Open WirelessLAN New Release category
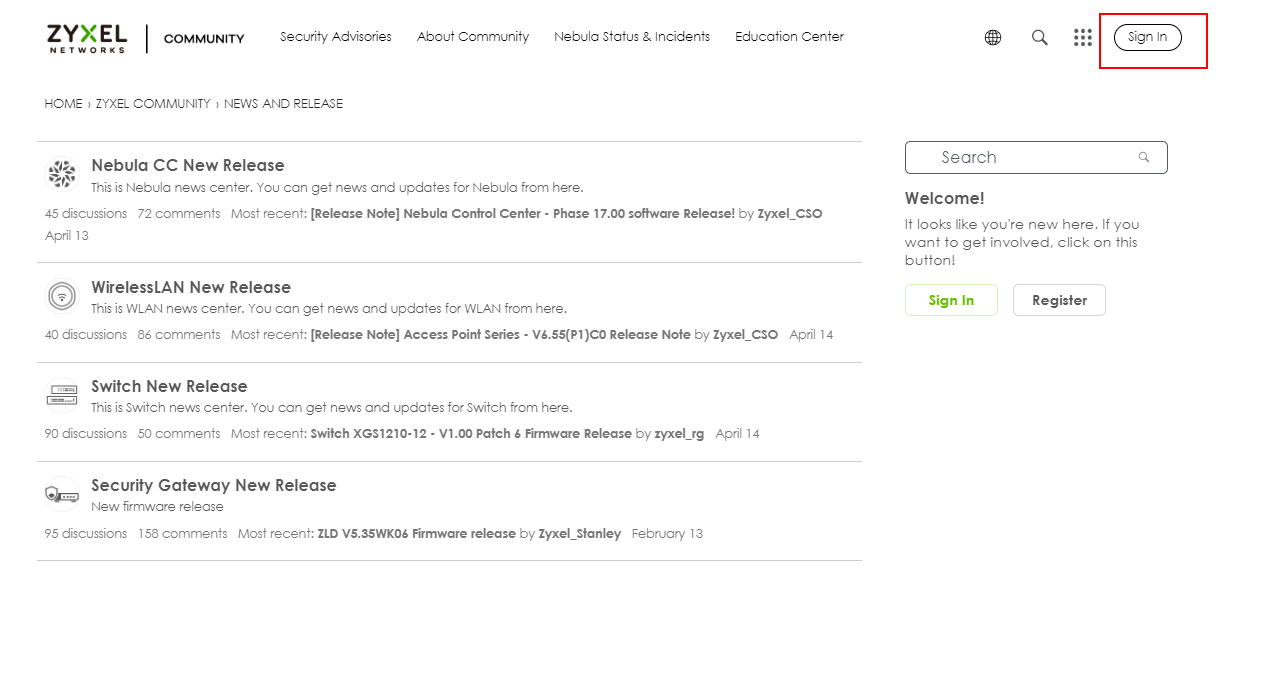Viewport: 1274px width, 674px height. [191, 288]
